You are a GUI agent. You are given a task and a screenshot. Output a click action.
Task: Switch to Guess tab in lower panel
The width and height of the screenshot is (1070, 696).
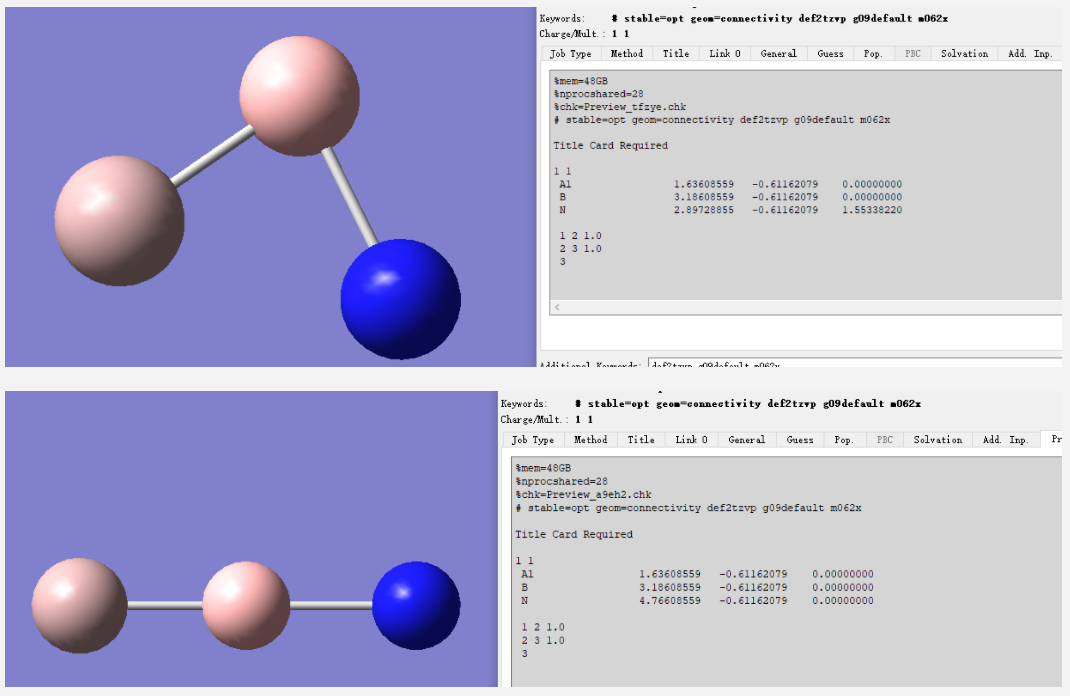pos(799,440)
